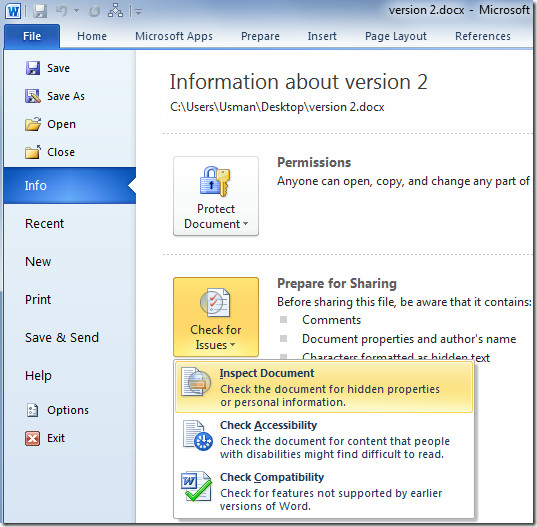This screenshot has height=527, width=537.
Task: Click the Options icon in sidebar
Action: pyautogui.click(x=33, y=410)
